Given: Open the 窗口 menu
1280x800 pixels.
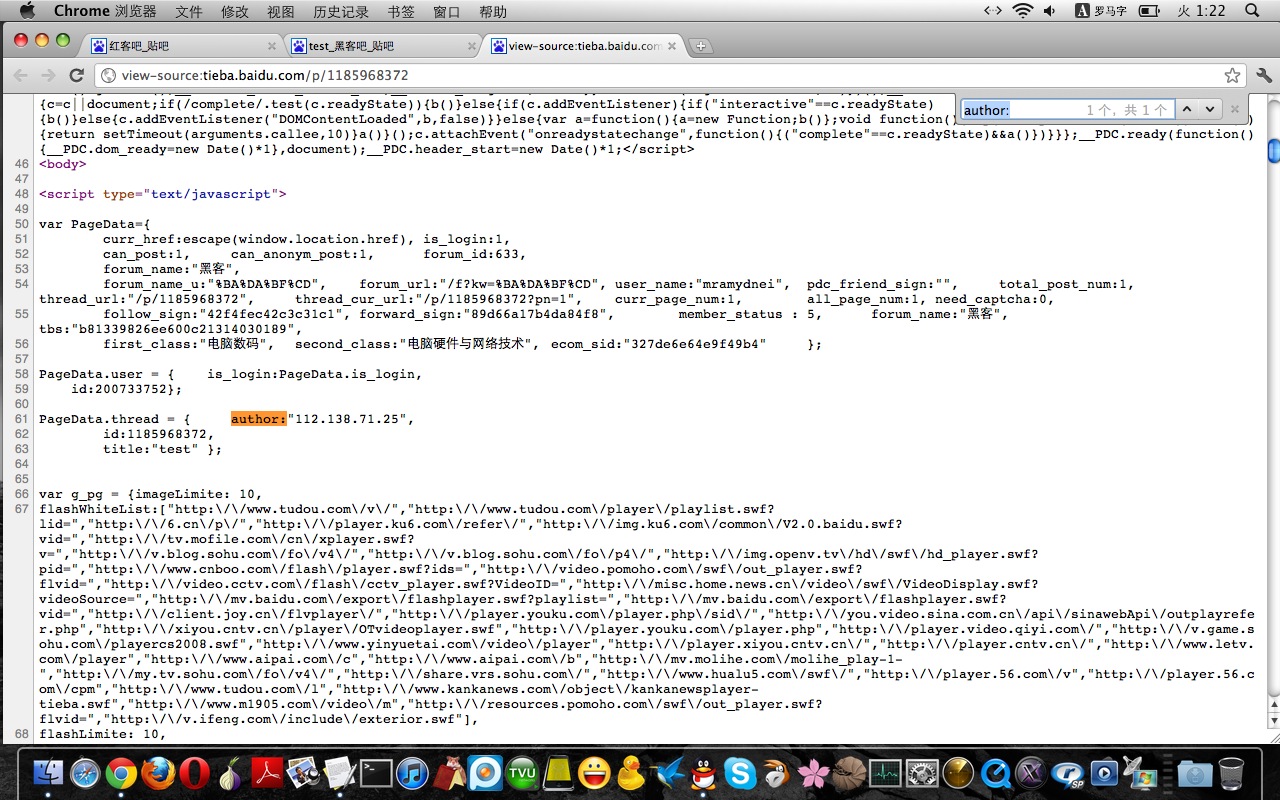Looking at the screenshot, I should (447, 11).
